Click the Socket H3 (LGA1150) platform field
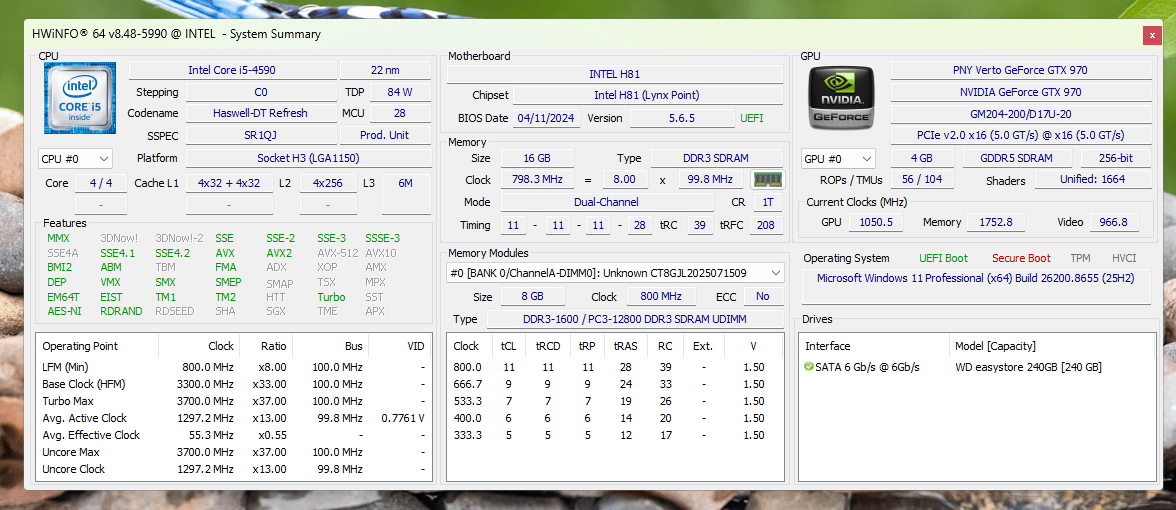 coord(308,158)
